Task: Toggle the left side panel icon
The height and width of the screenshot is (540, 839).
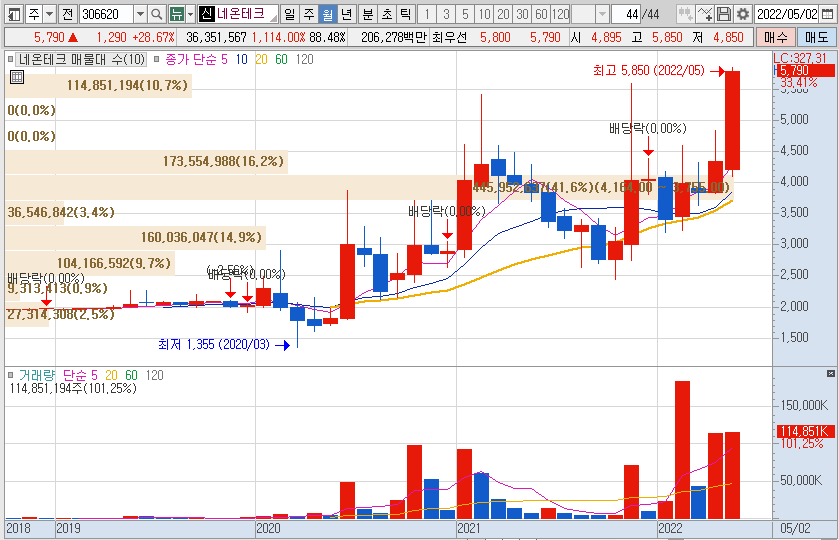Action: (x=15, y=14)
